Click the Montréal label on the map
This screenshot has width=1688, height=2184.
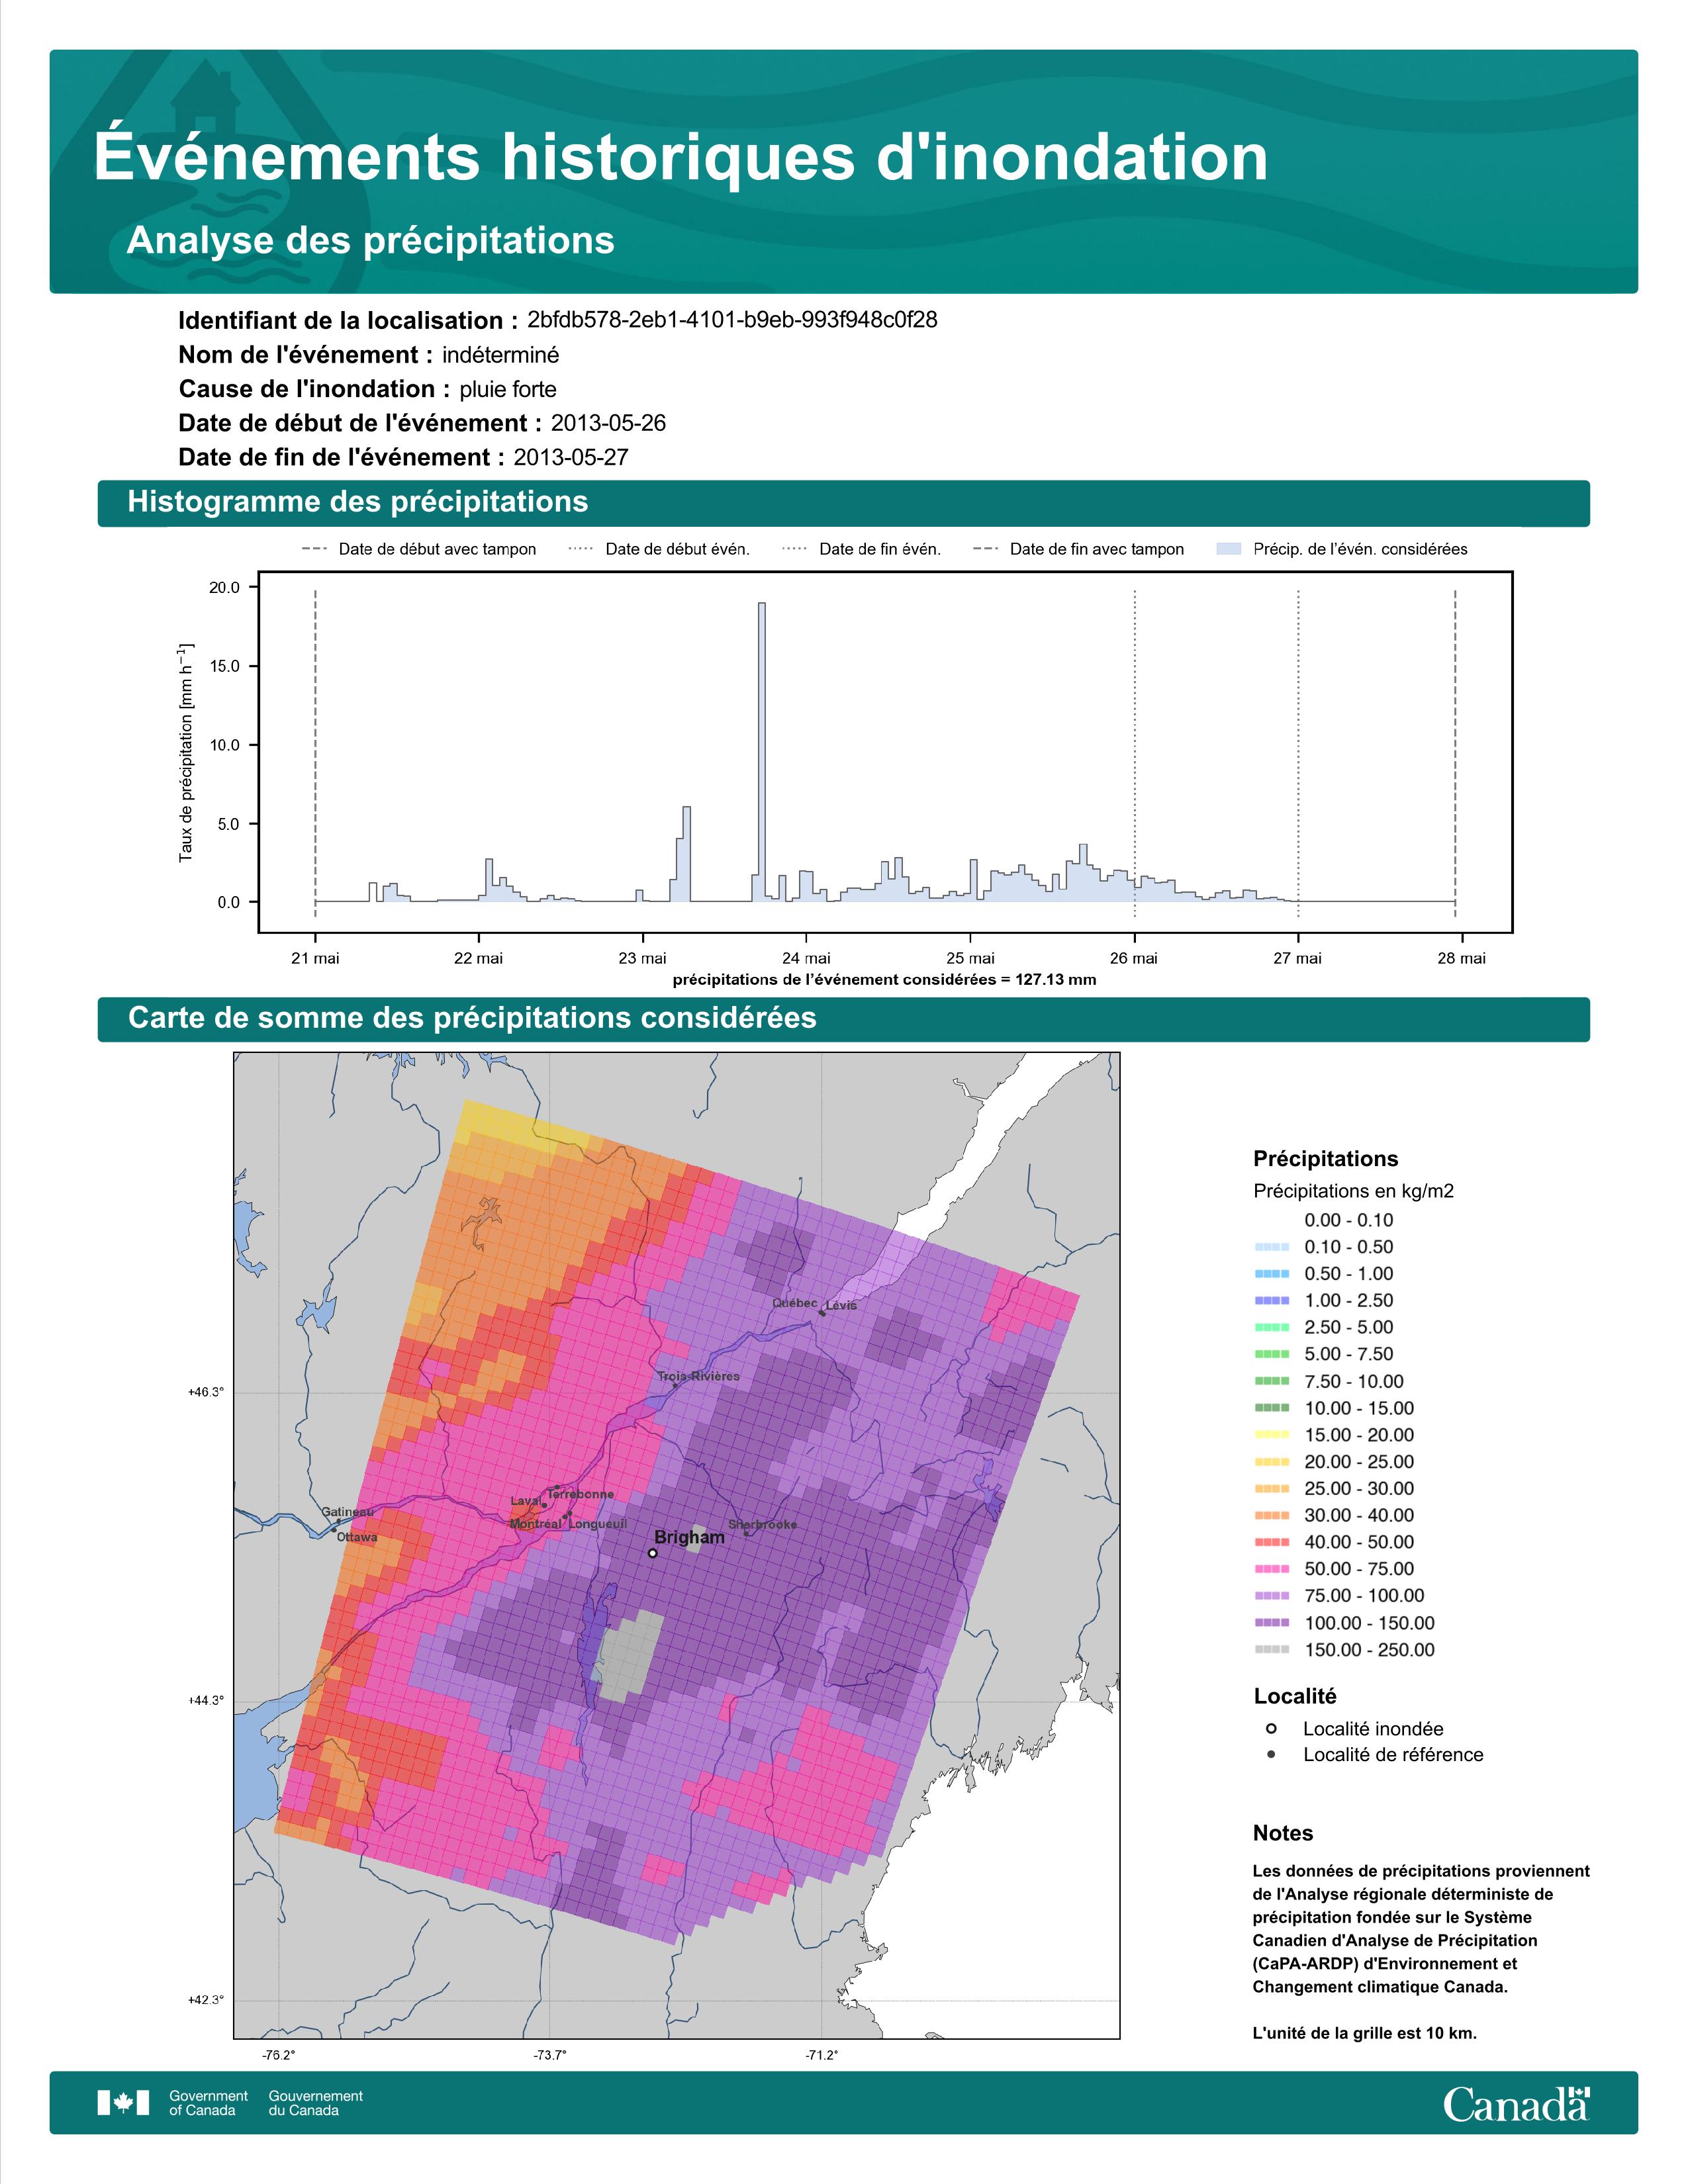pyautogui.click(x=536, y=1524)
